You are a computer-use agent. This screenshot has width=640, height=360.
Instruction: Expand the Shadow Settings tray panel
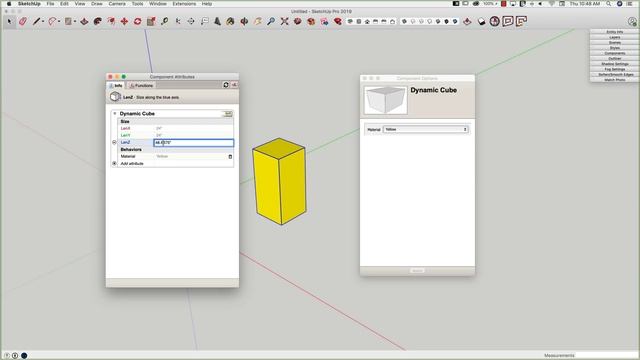pyautogui.click(x=614, y=64)
